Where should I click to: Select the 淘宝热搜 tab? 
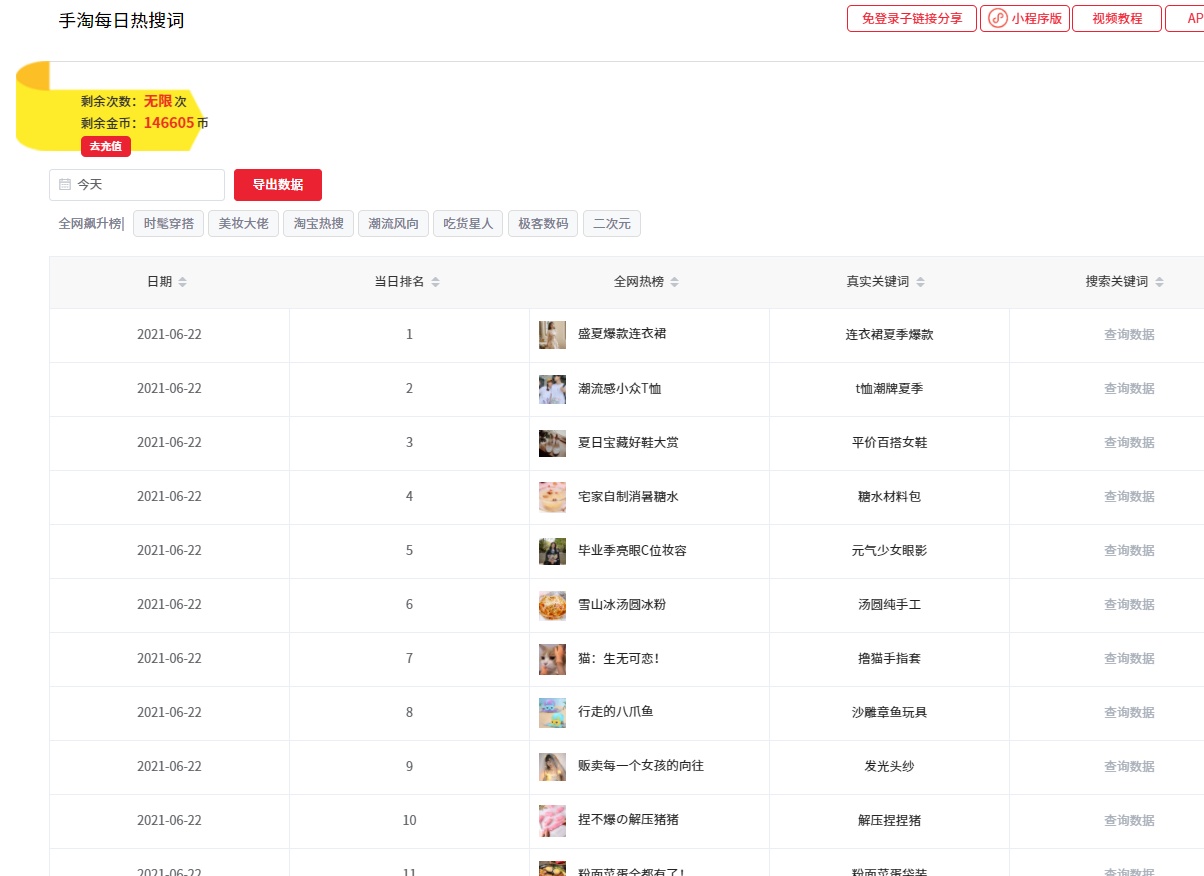point(318,223)
